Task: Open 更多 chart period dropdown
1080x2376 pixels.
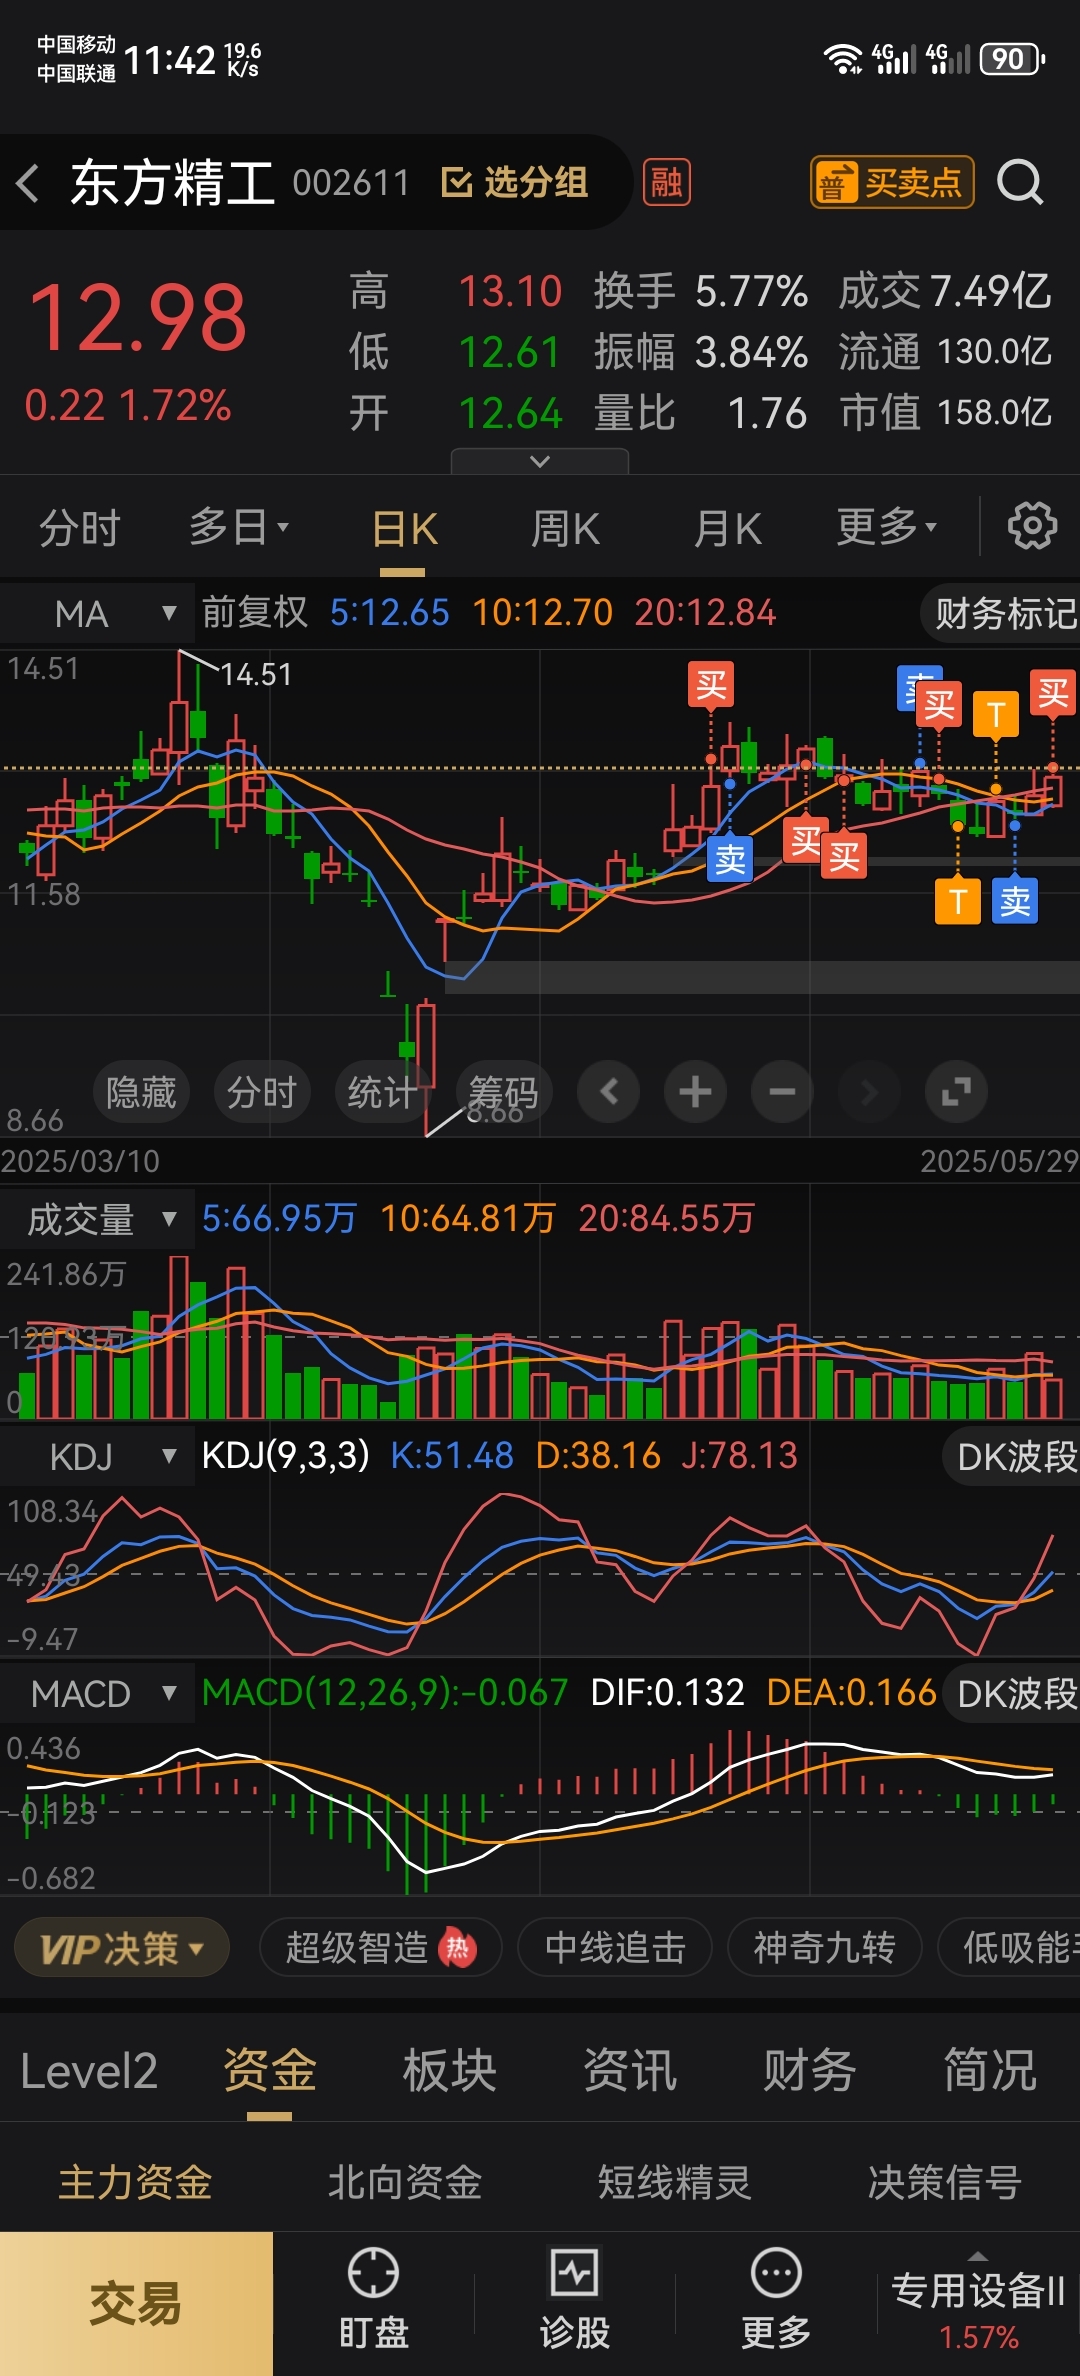Action: [x=887, y=527]
